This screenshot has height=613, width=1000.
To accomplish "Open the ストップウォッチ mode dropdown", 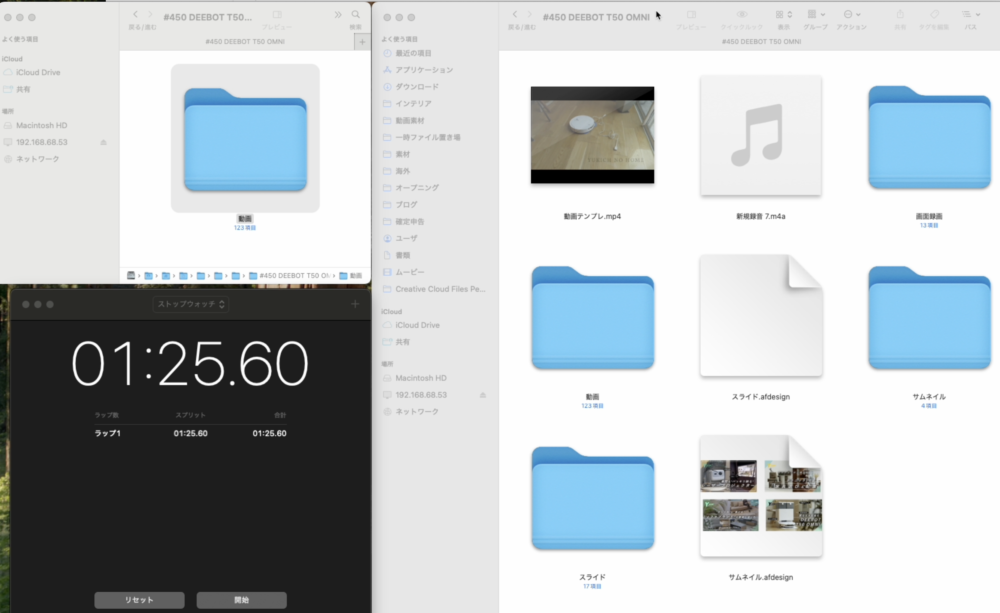I will tap(190, 304).
